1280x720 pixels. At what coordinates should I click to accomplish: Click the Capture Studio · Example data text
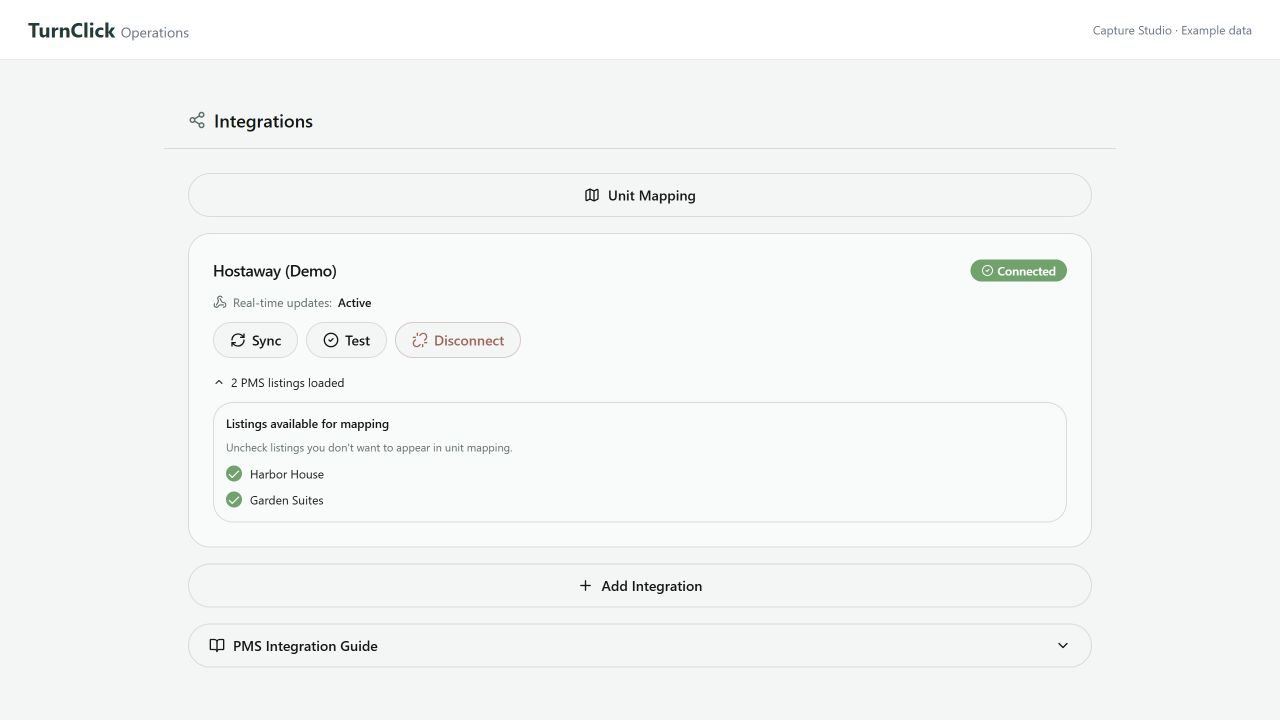point(1172,30)
